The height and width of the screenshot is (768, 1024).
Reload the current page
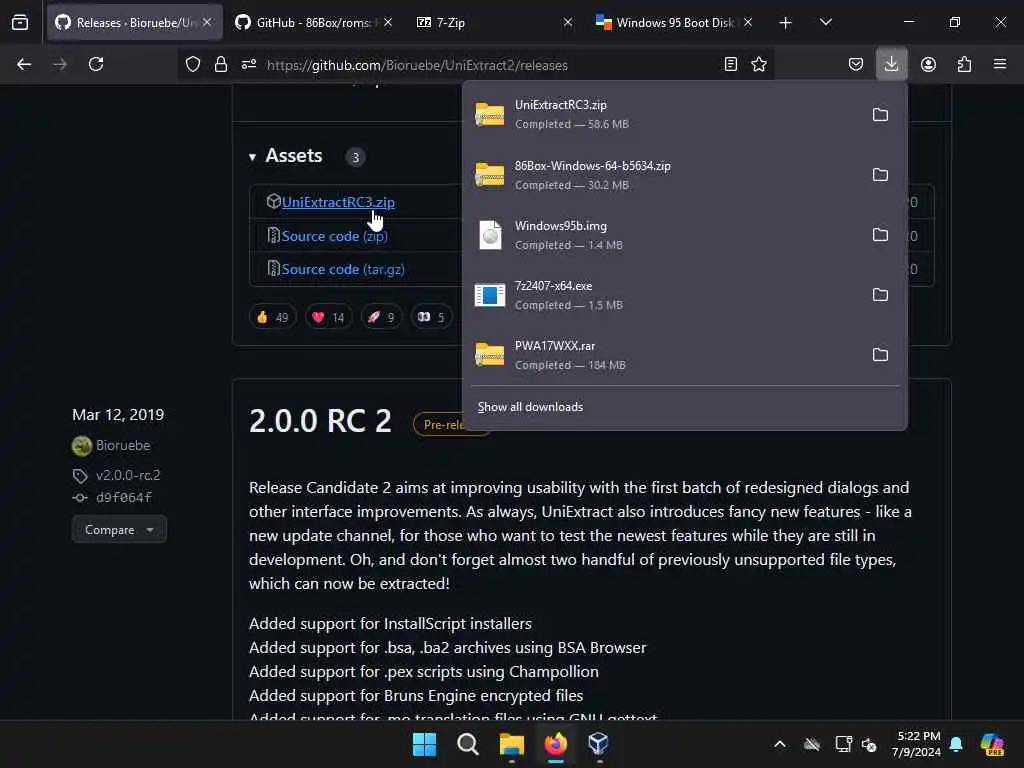coord(96,64)
